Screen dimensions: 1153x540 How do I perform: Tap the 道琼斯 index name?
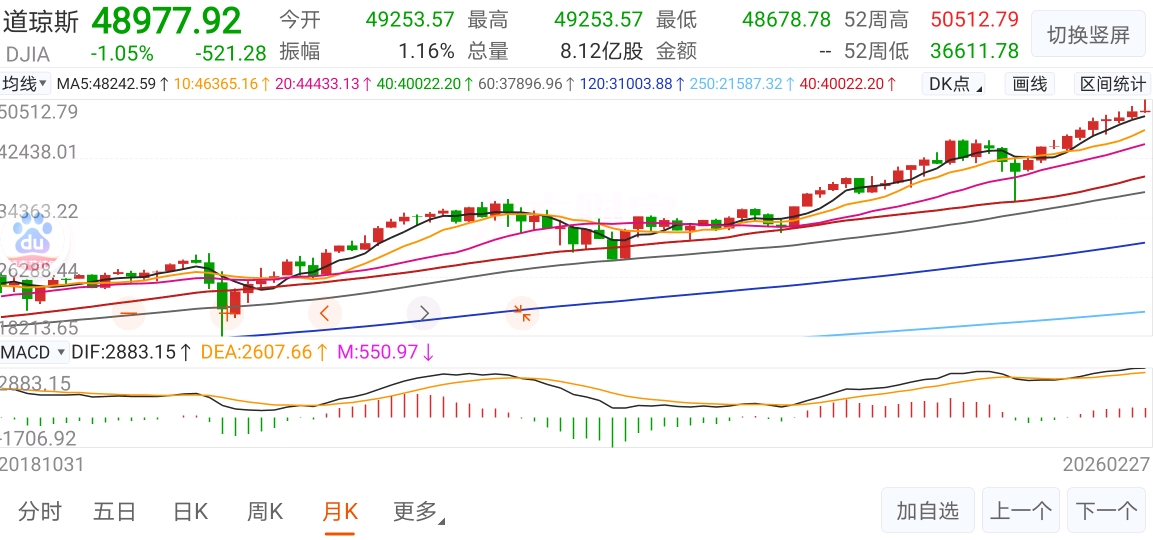pos(40,21)
